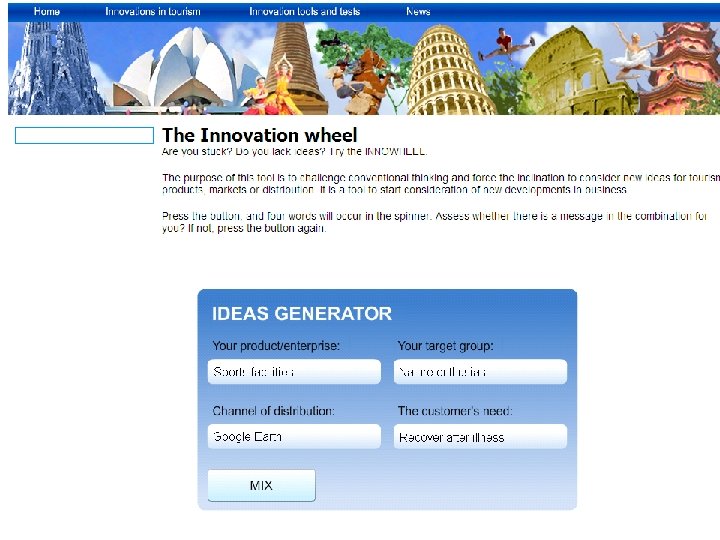Open the Home menu item
Screen dimensions: 720x540
click(47, 11)
